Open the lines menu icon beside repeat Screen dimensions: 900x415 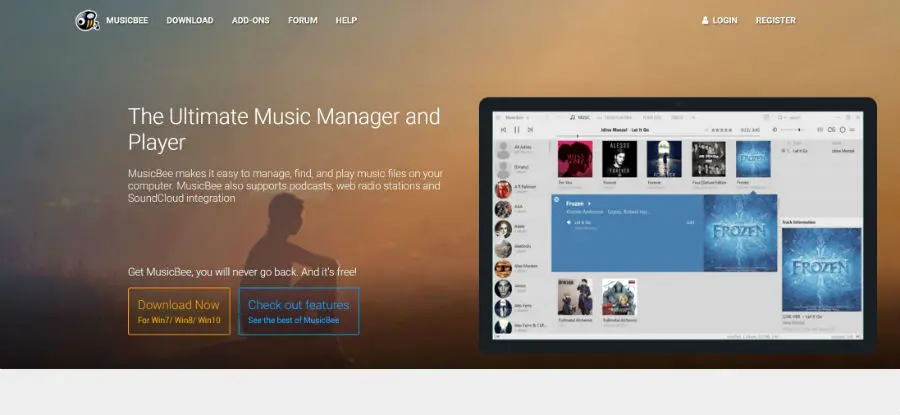pyautogui.click(x=852, y=130)
